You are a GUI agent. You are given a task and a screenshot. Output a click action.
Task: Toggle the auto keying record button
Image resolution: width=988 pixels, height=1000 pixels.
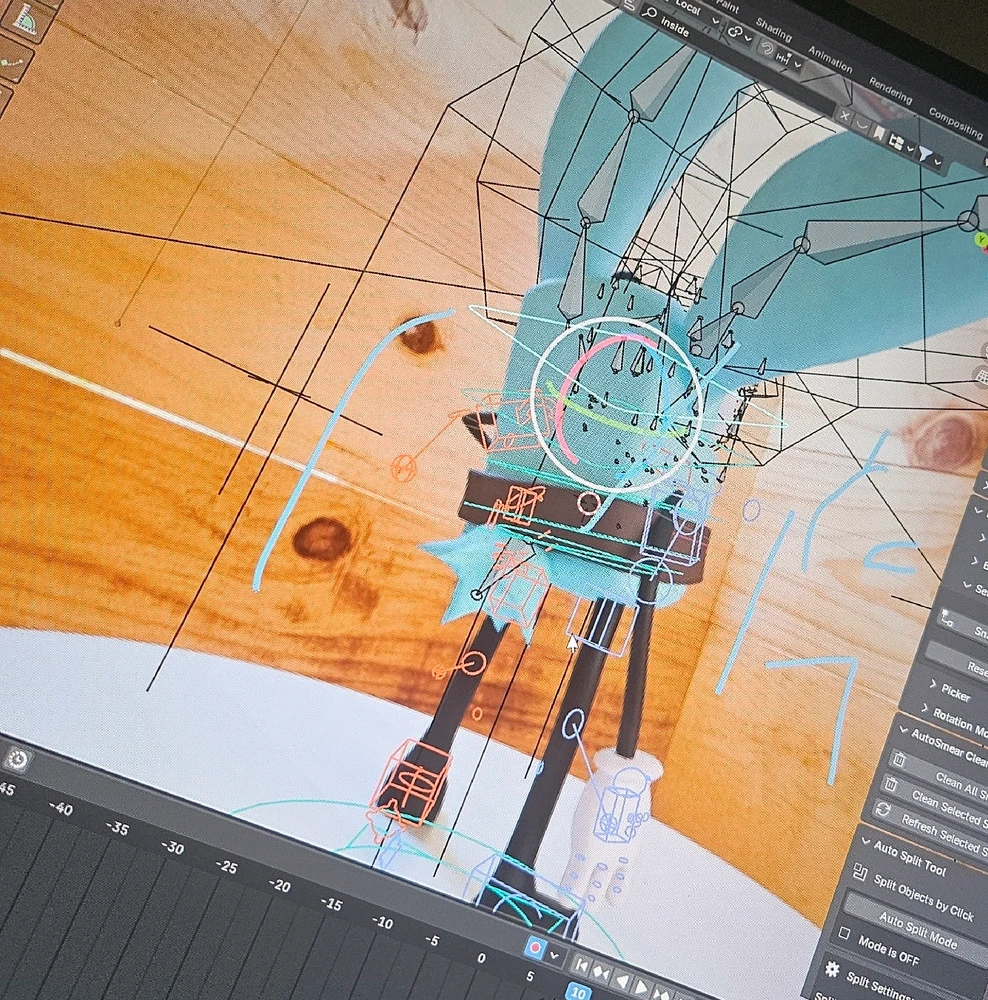pos(535,946)
